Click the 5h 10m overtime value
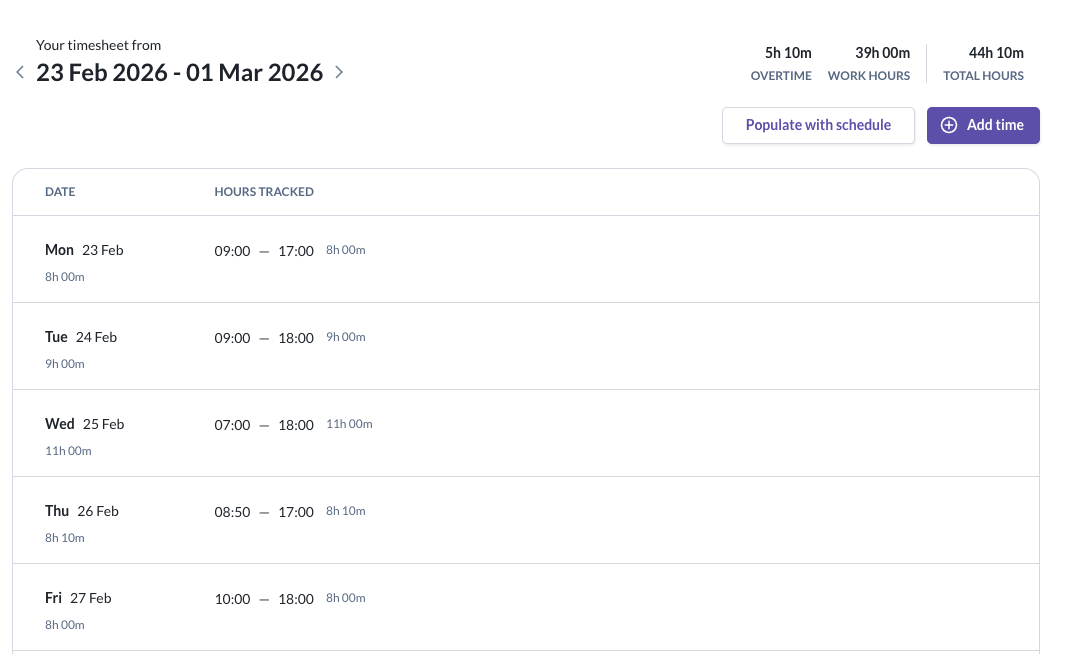1067x654 pixels. coord(788,53)
